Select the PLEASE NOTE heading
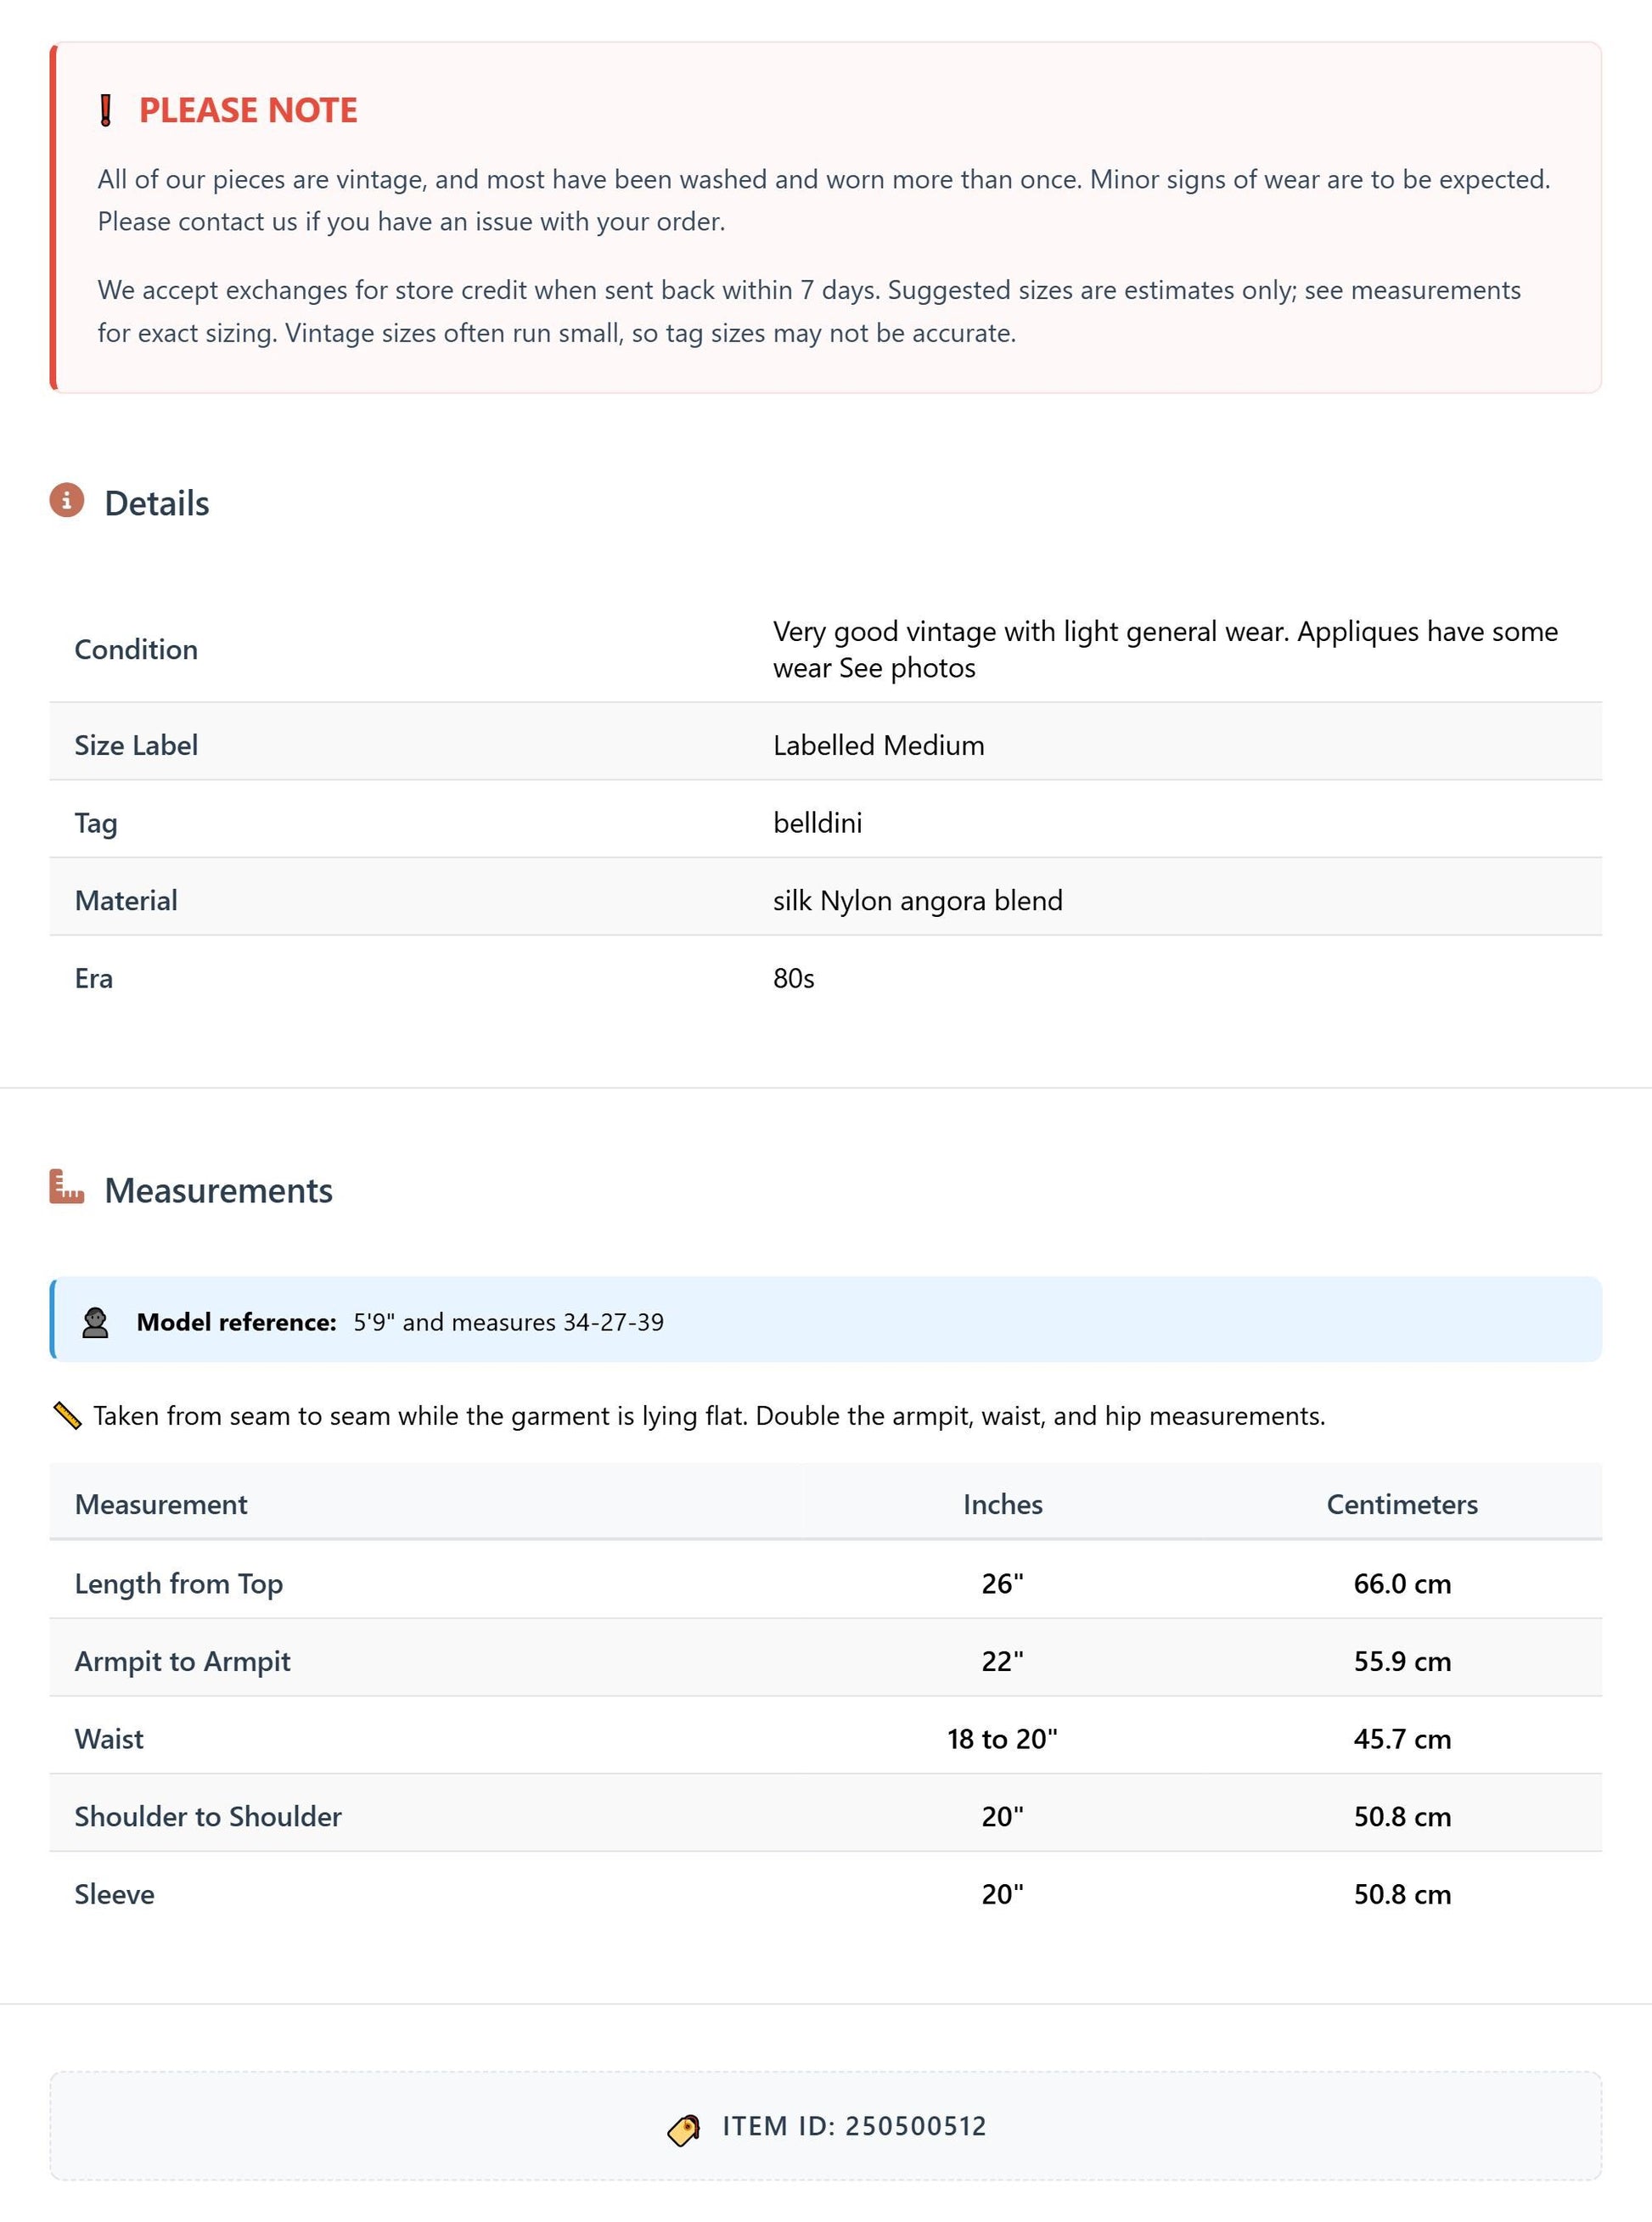 pyautogui.click(x=248, y=110)
